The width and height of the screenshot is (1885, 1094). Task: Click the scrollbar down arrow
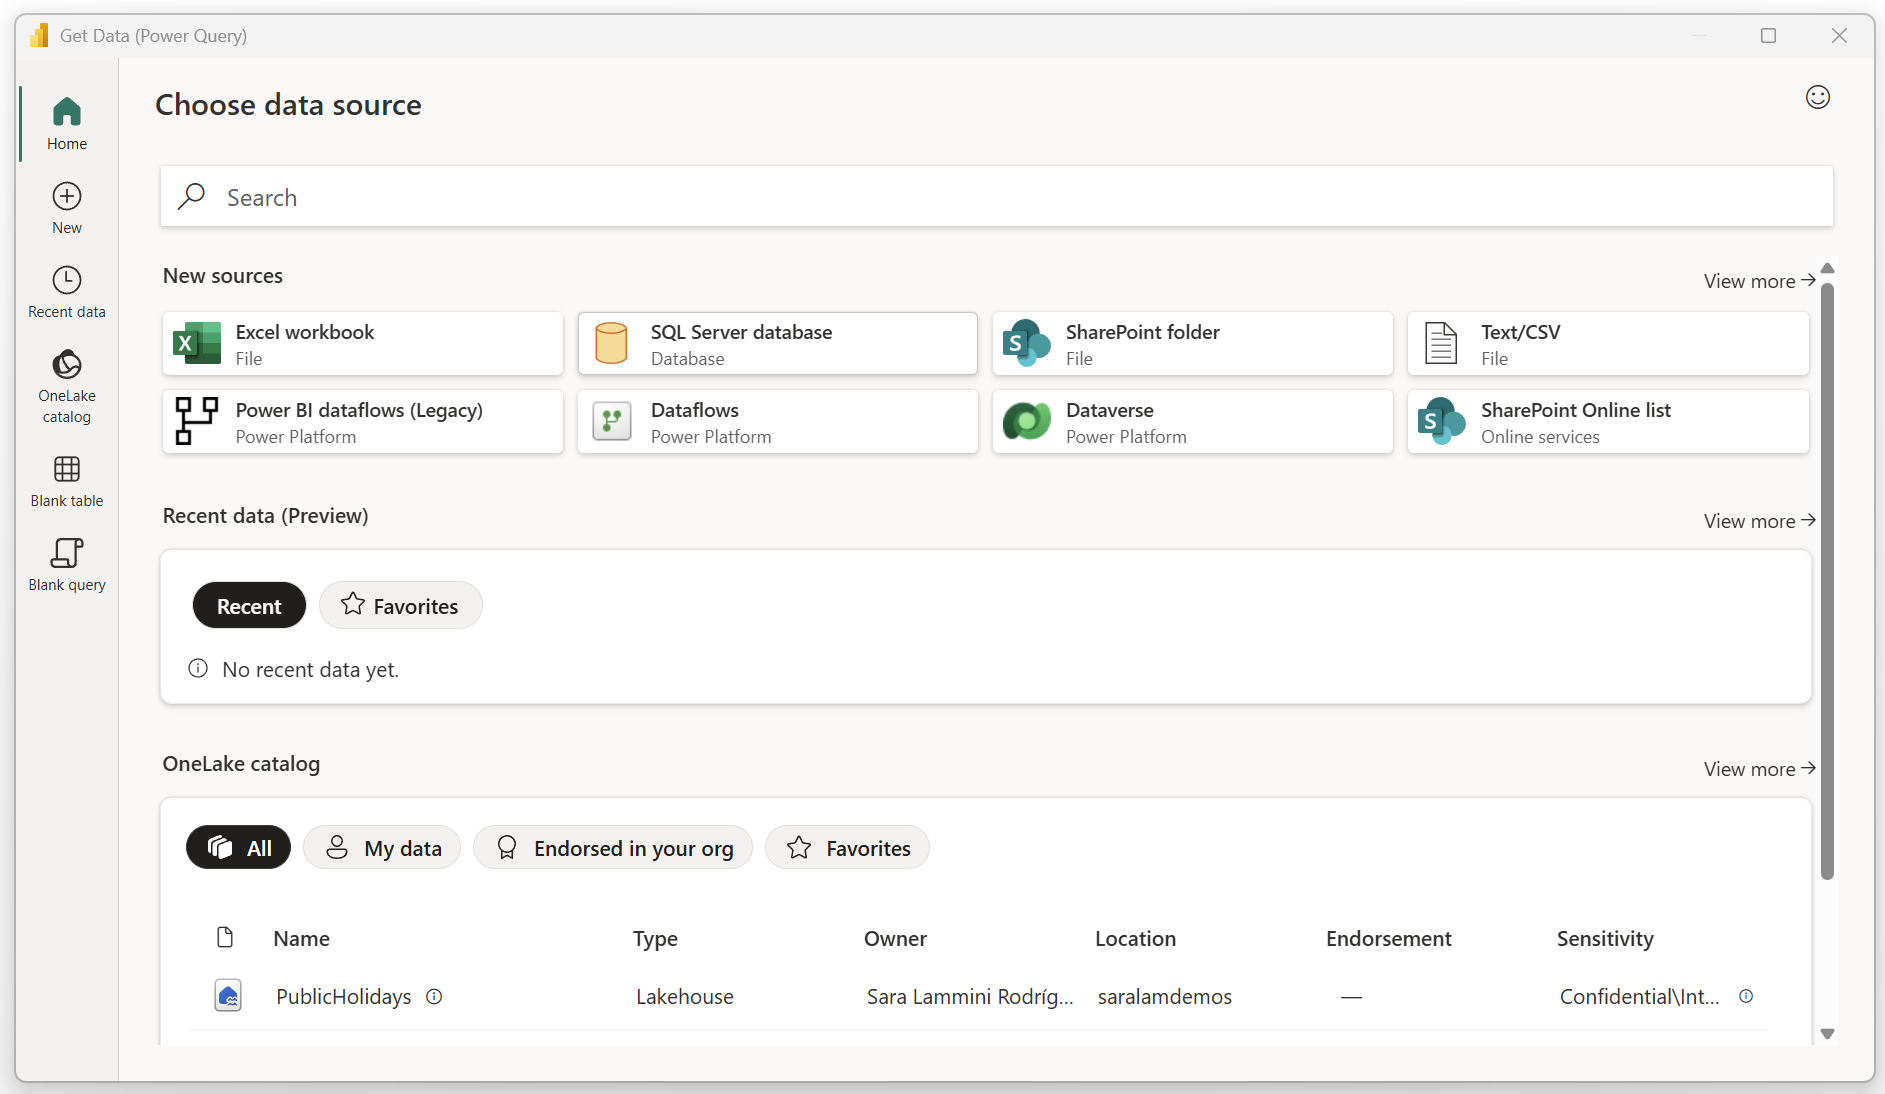coord(1828,1034)
